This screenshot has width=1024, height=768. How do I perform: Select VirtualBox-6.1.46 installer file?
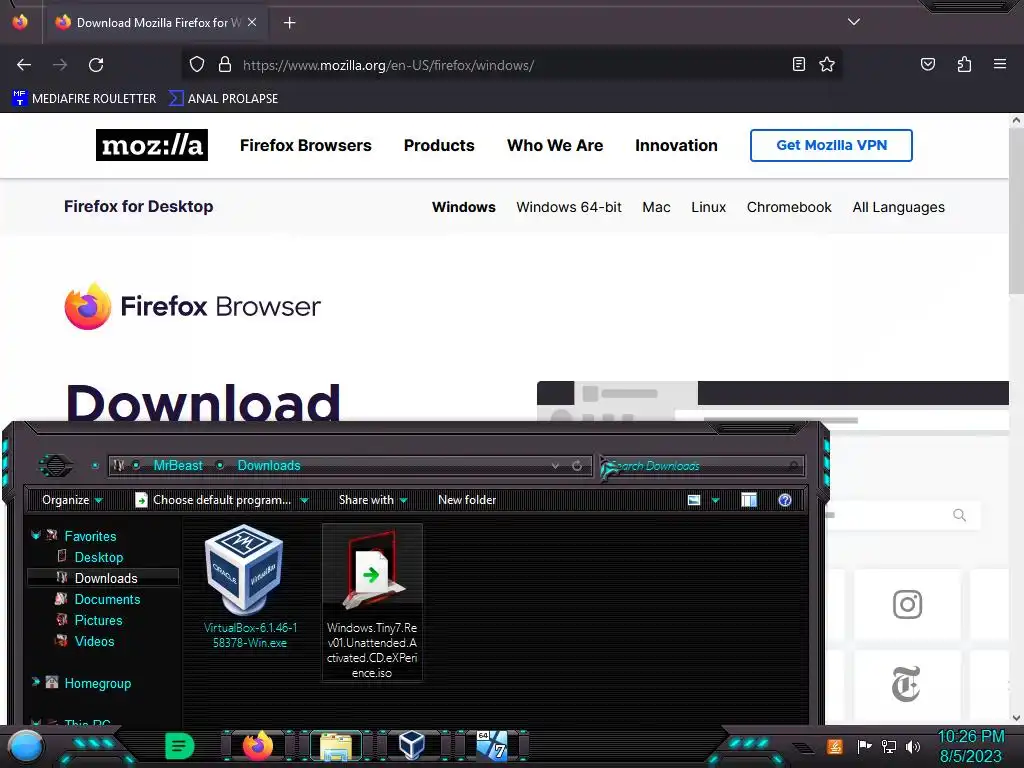250,588
